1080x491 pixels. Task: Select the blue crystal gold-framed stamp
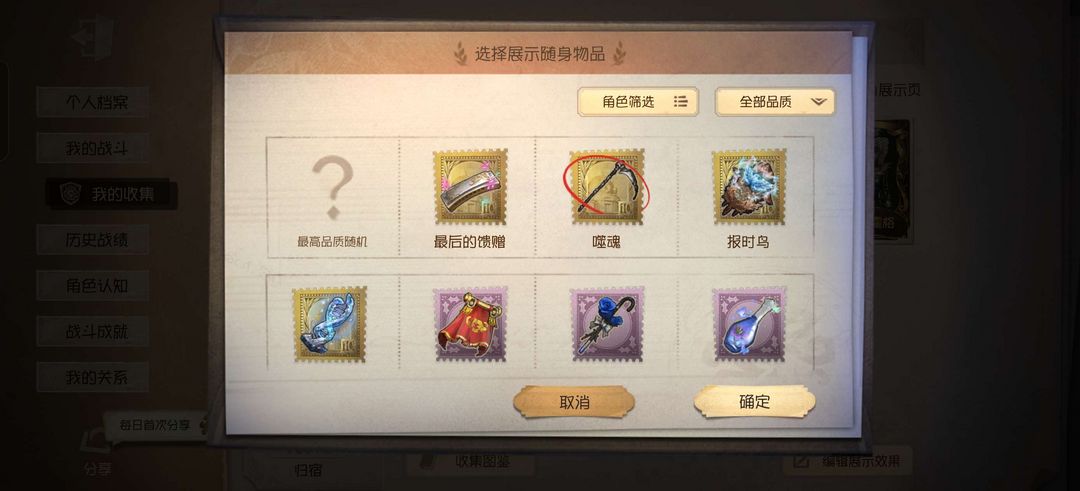[x=329, y=324]
